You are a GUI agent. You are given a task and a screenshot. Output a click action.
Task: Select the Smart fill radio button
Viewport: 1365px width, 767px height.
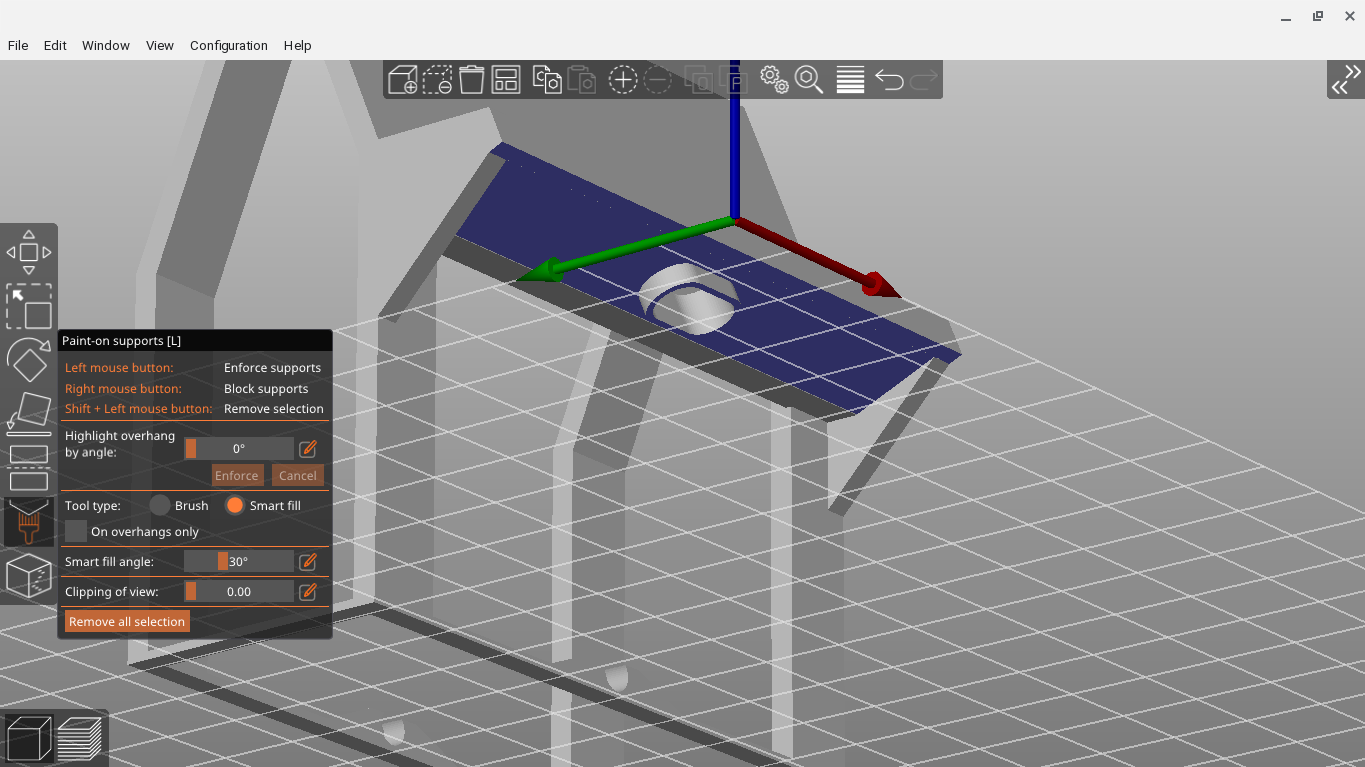235,506
